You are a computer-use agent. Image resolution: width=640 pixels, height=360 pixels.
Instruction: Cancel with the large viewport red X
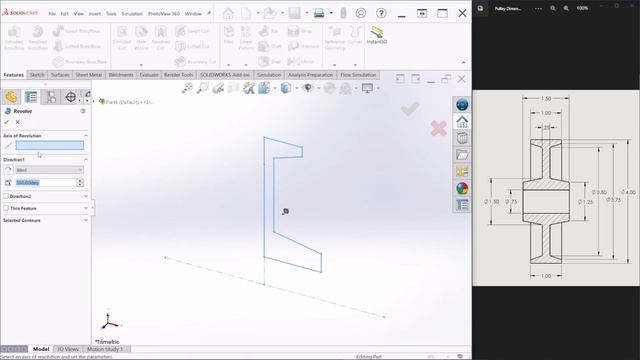coord(439,128)
